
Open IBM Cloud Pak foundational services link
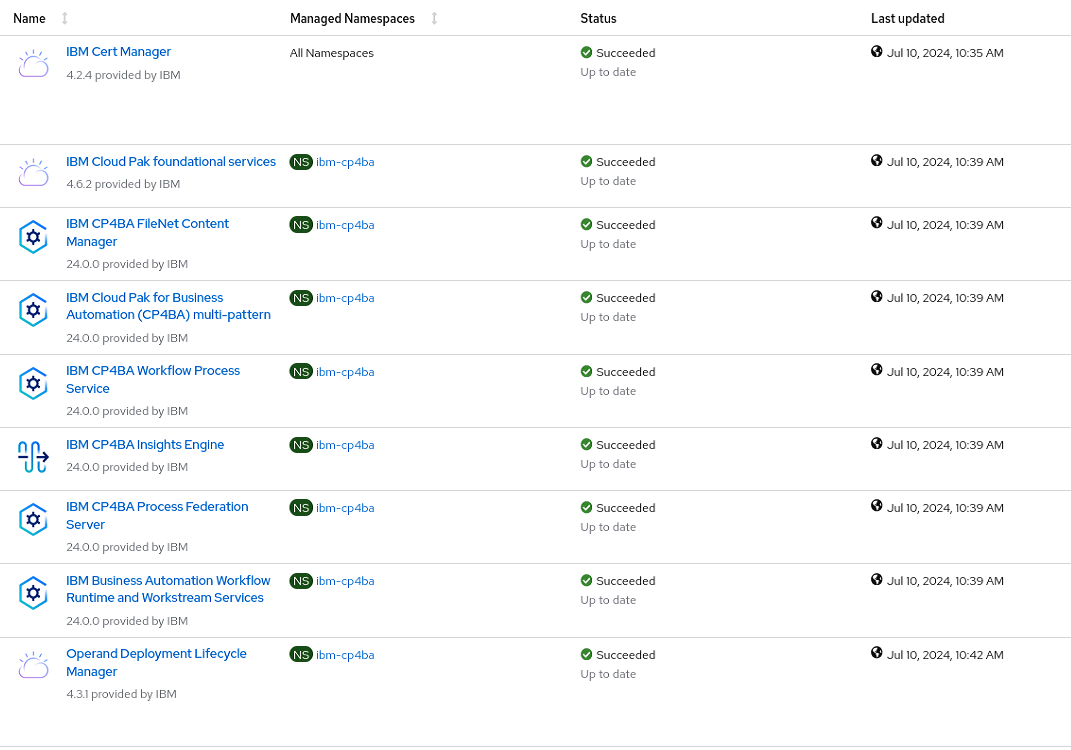coord(171,161)
